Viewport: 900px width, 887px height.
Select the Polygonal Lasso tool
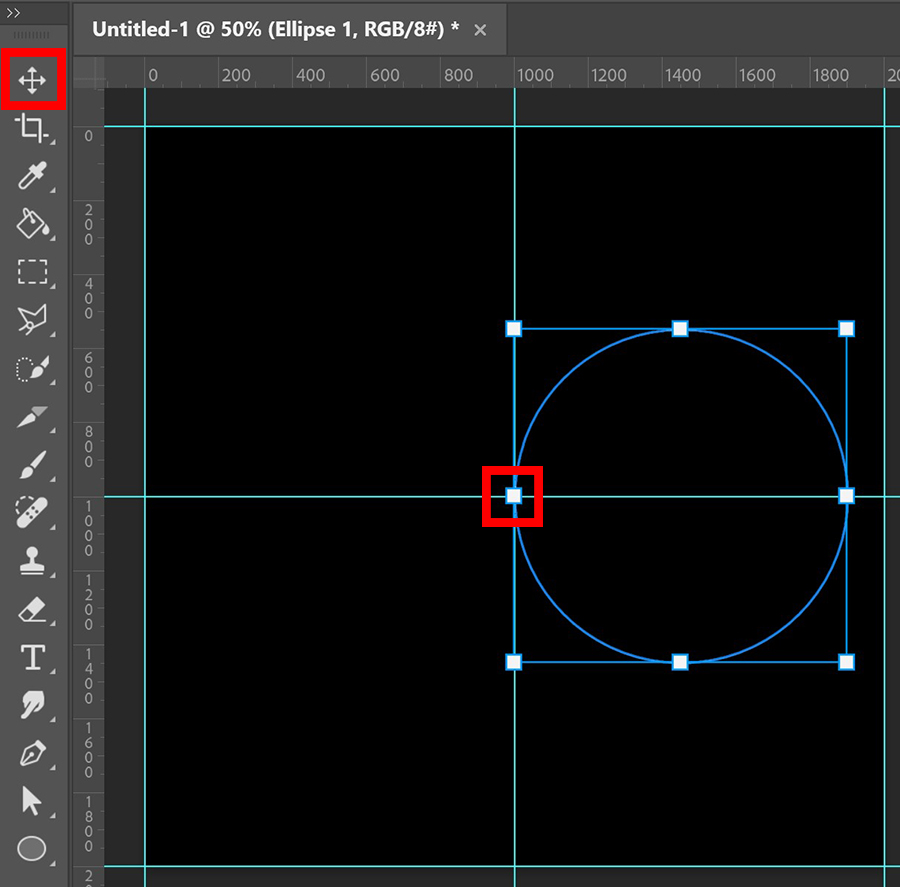[x=32, y=320]
